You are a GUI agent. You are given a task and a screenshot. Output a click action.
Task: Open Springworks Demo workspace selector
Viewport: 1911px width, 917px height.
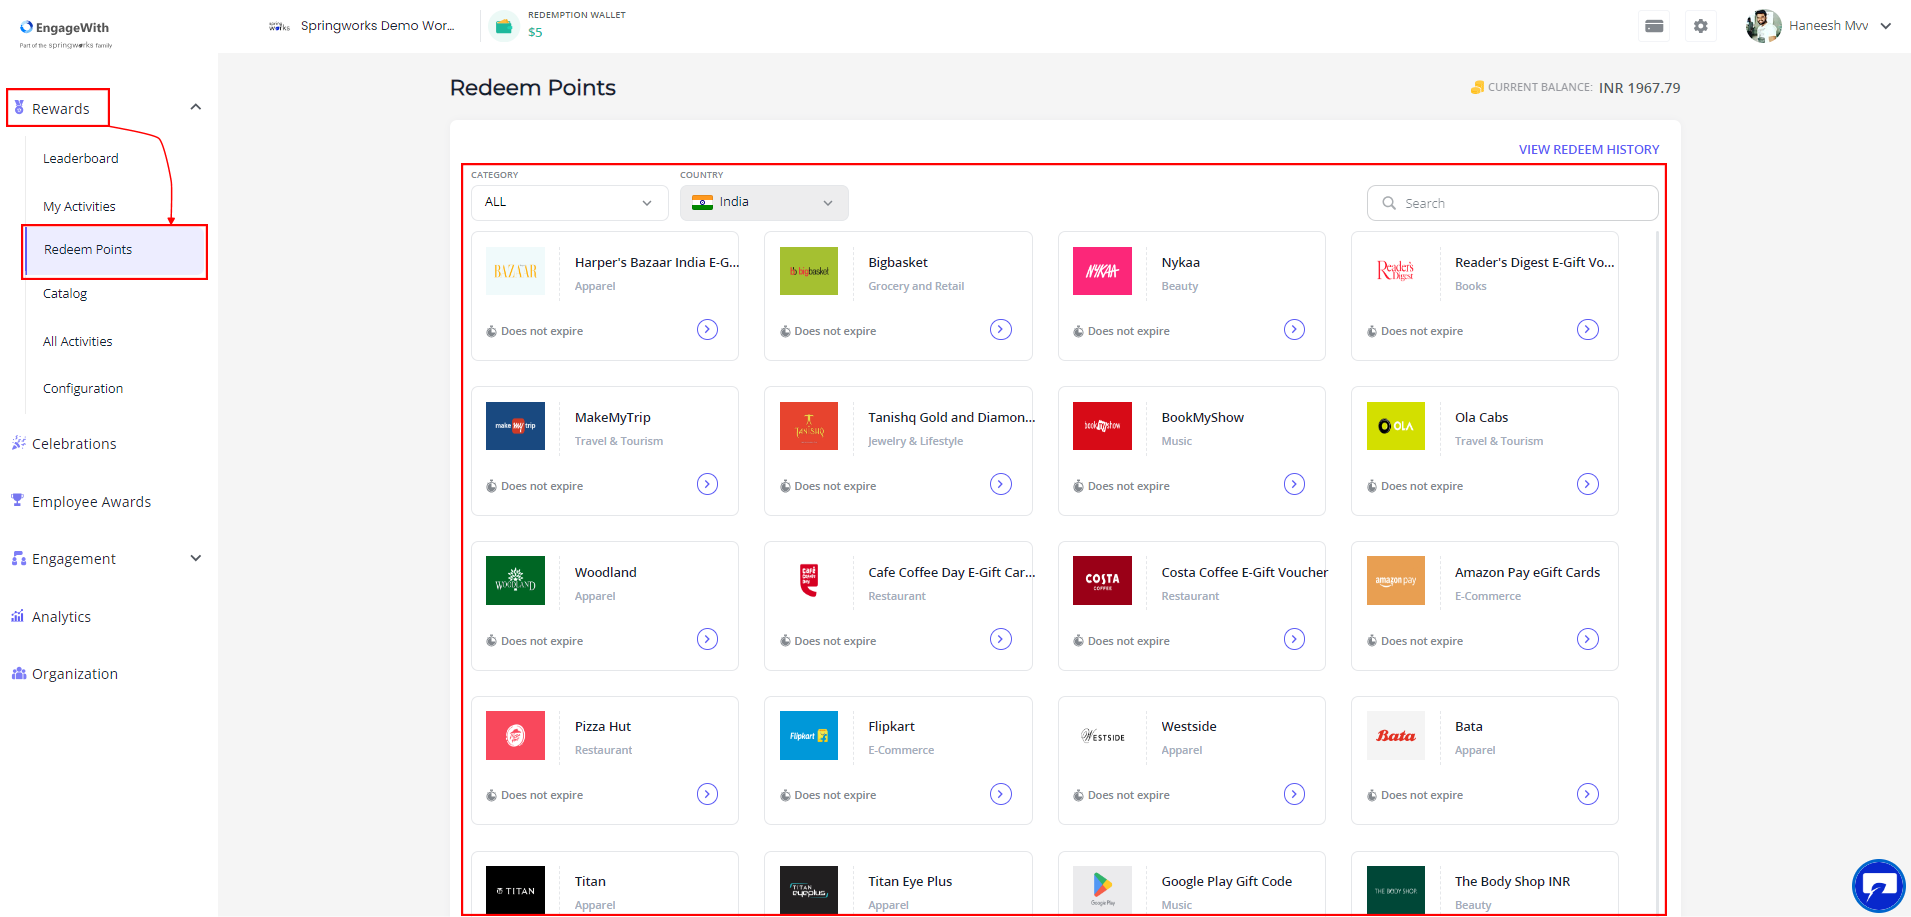pyautogui.click(x=362, y=26)
